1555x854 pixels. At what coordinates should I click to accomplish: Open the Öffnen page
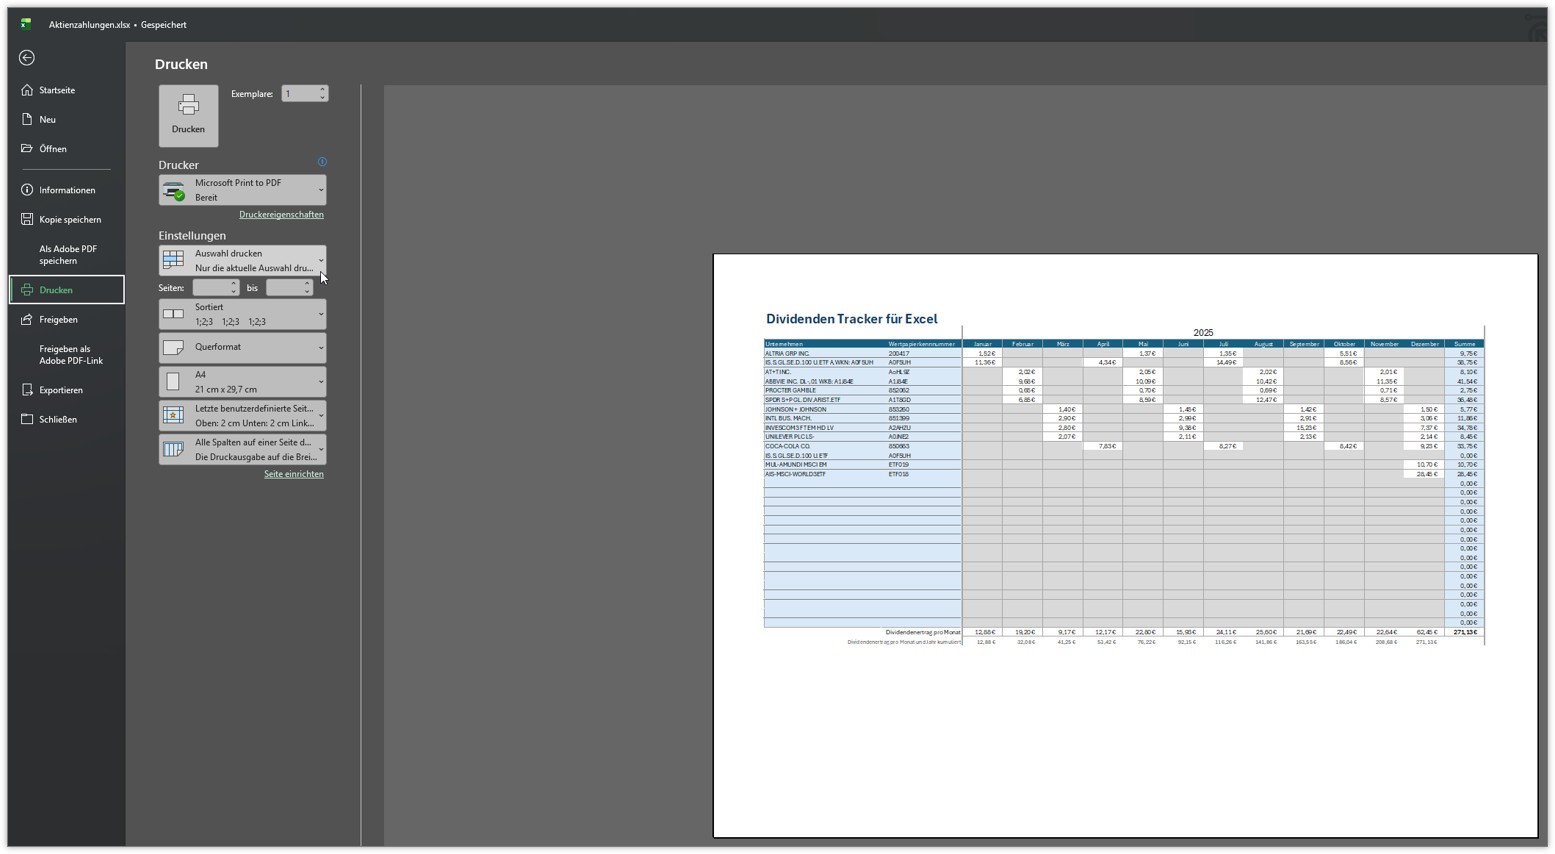point(53,149)
